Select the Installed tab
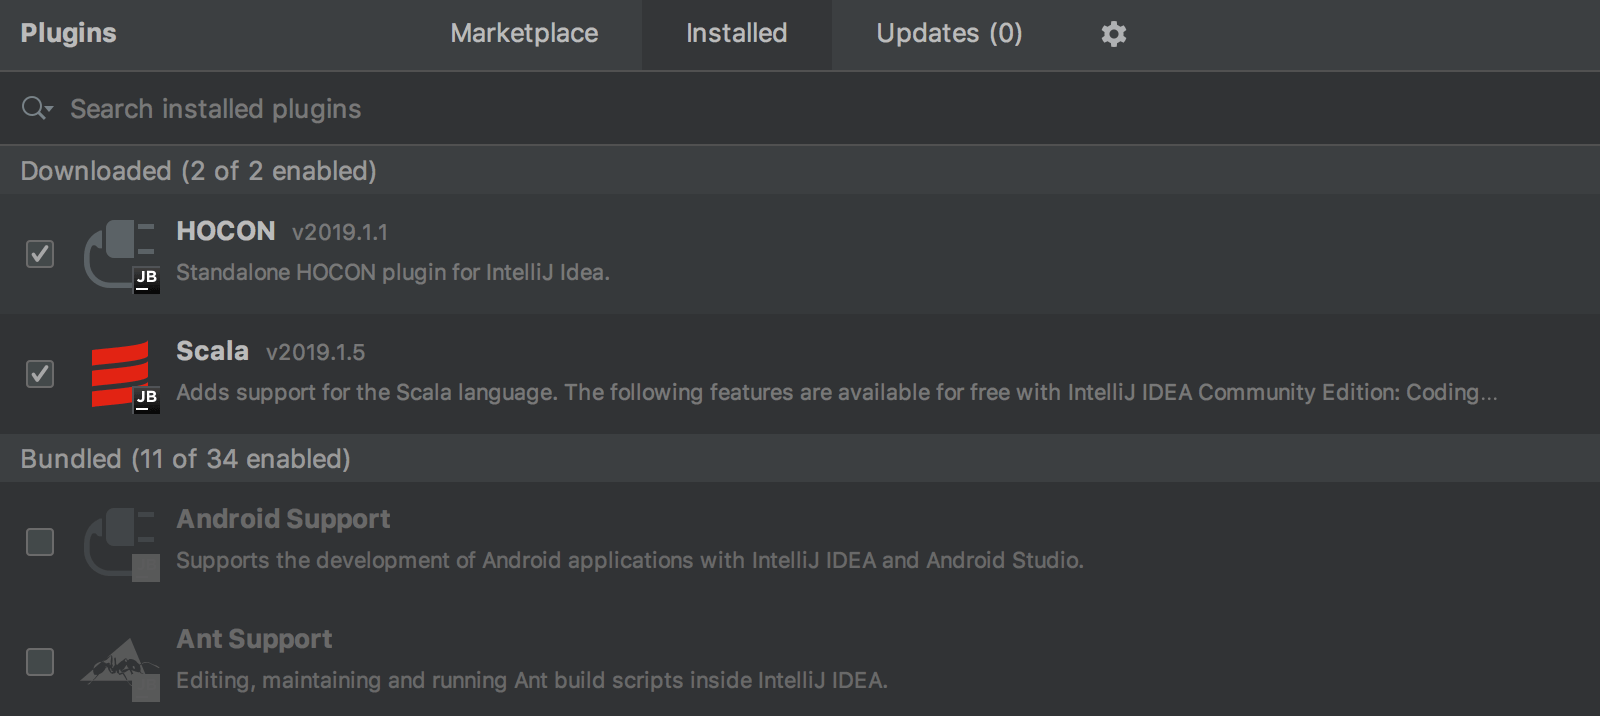The width and height of the screenshot is (1600, 716). point(736,34)
